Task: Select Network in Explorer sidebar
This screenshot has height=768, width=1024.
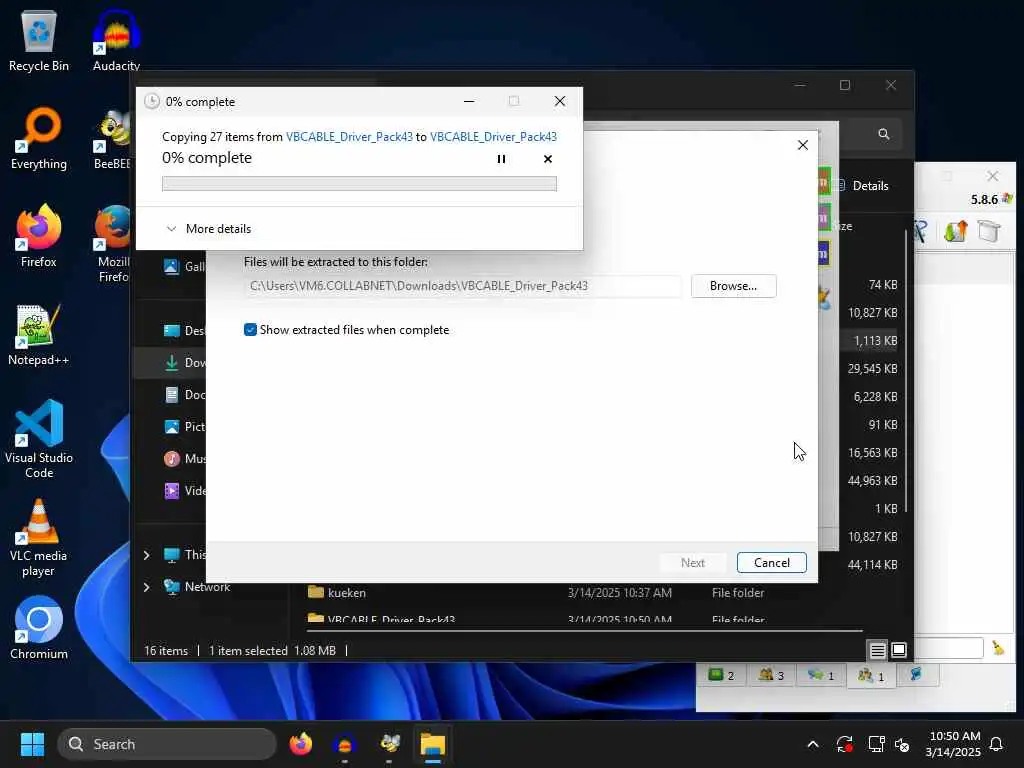Action: pos(197,587)
